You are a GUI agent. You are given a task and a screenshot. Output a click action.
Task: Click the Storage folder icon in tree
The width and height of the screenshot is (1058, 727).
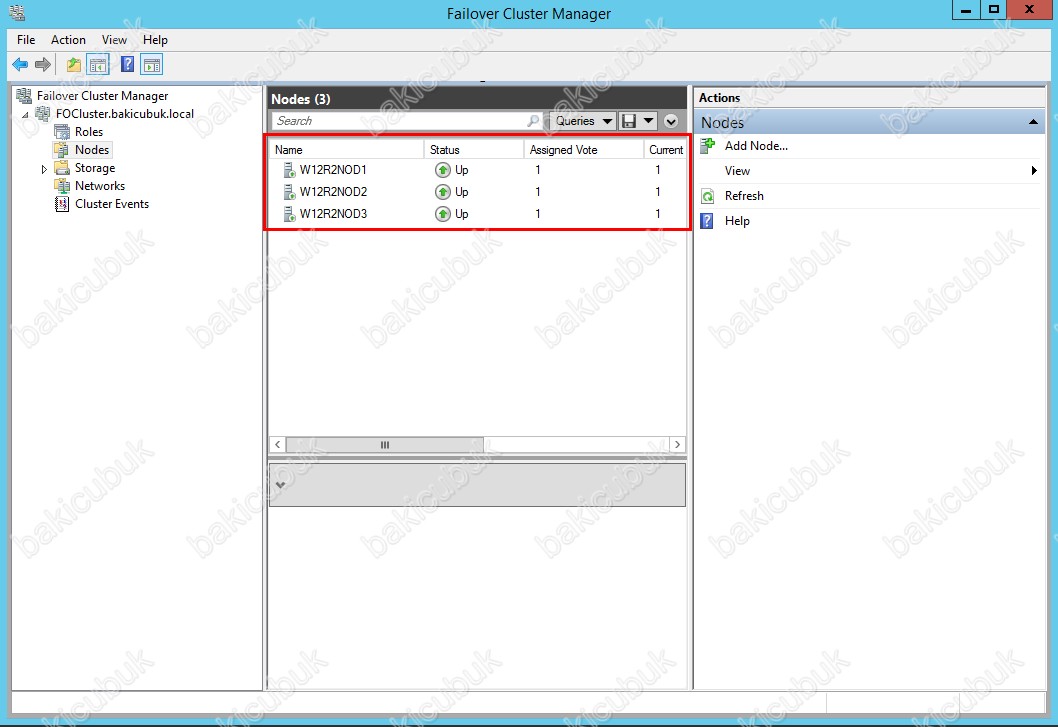pos(62,167)
